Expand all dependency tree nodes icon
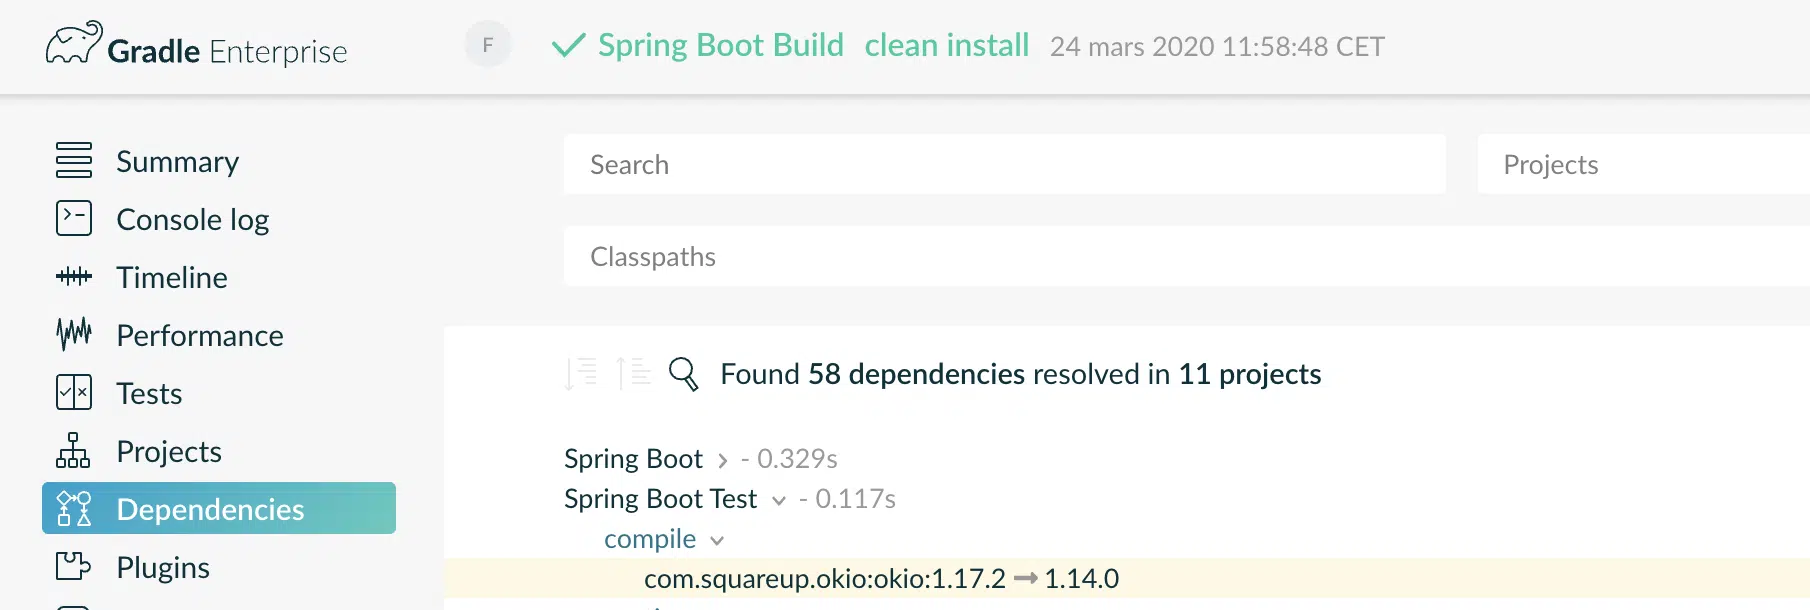 click(x=581, y=373)
